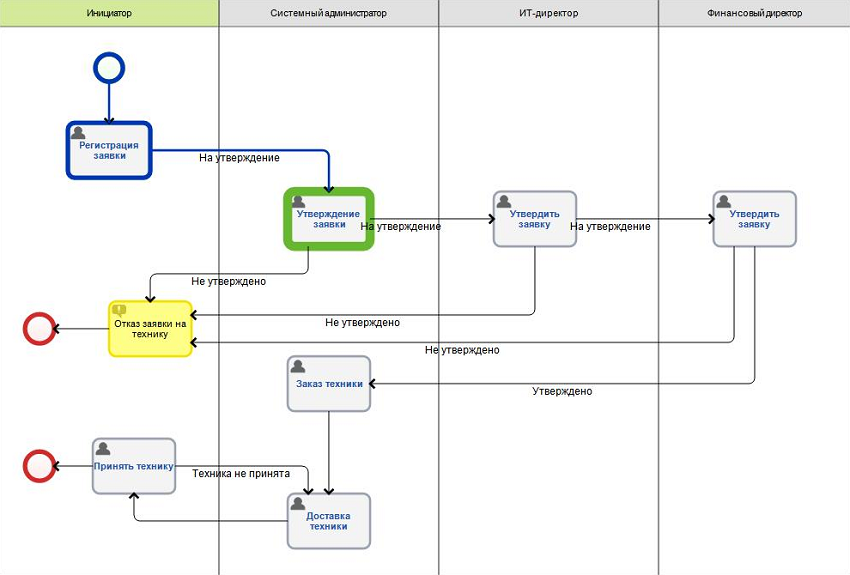Click the Заказ техники task box
Screen dimensions: 850x575
point(329,384)
